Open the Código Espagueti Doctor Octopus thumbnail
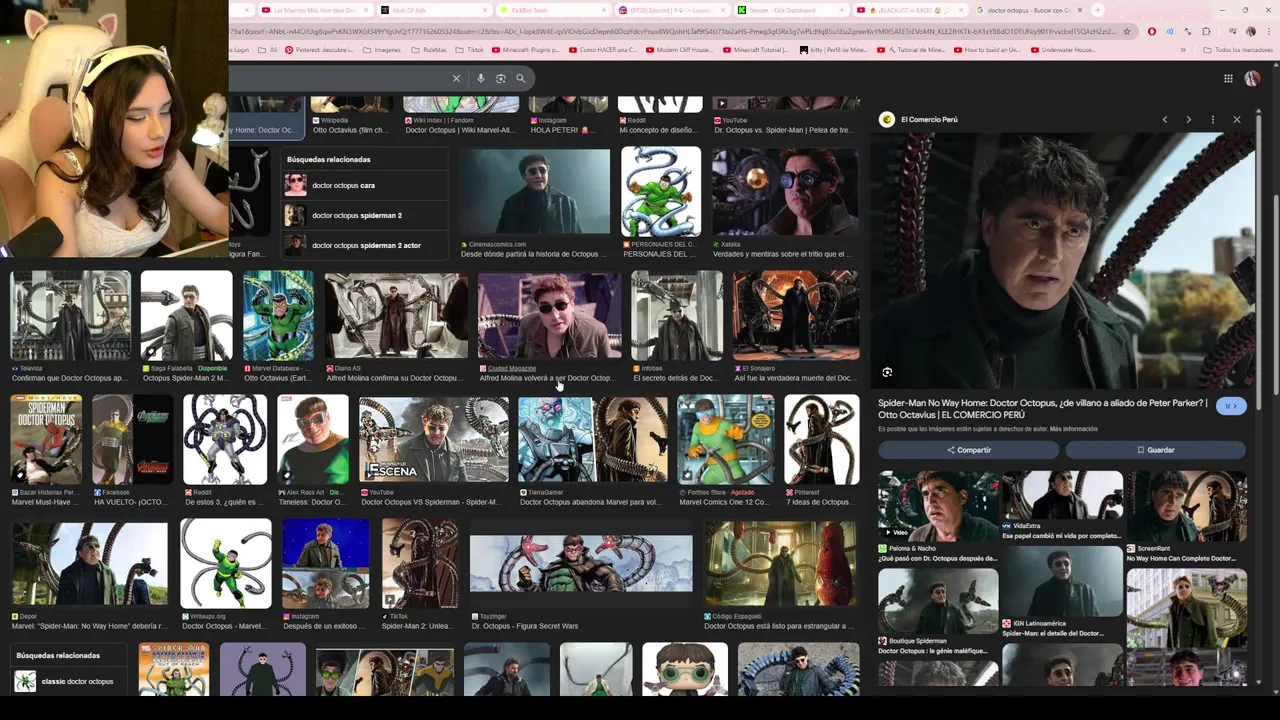 780,563
